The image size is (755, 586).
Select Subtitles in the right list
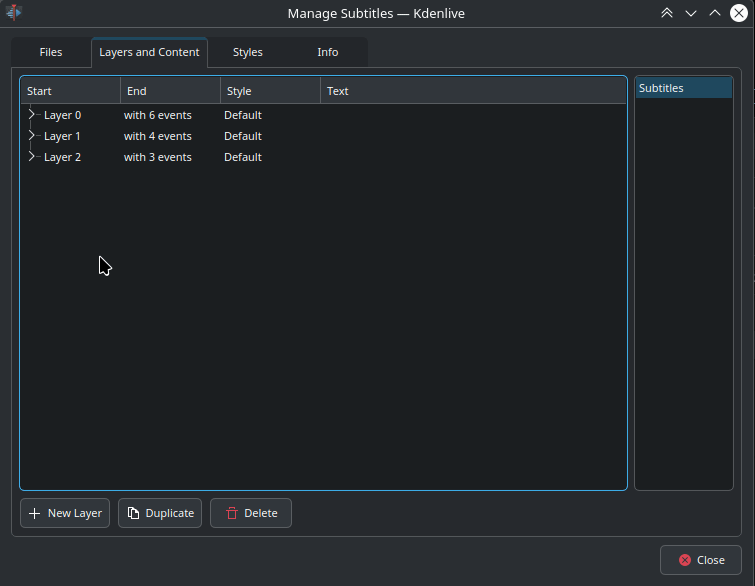(683, 88)
